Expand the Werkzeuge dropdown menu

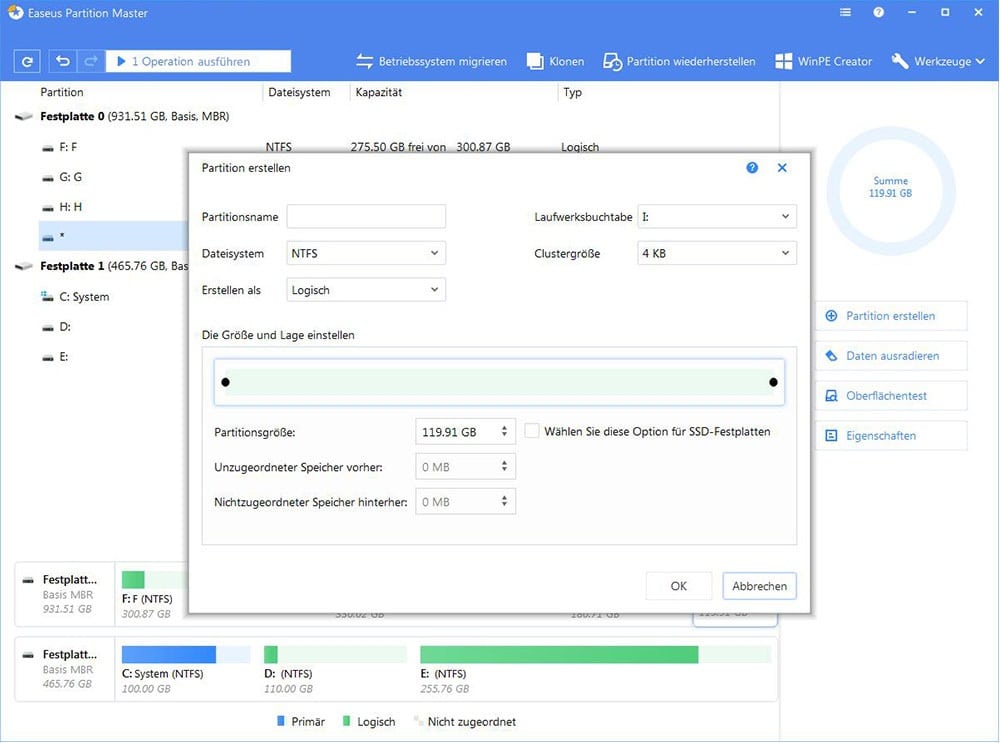[x=938, y=61]
